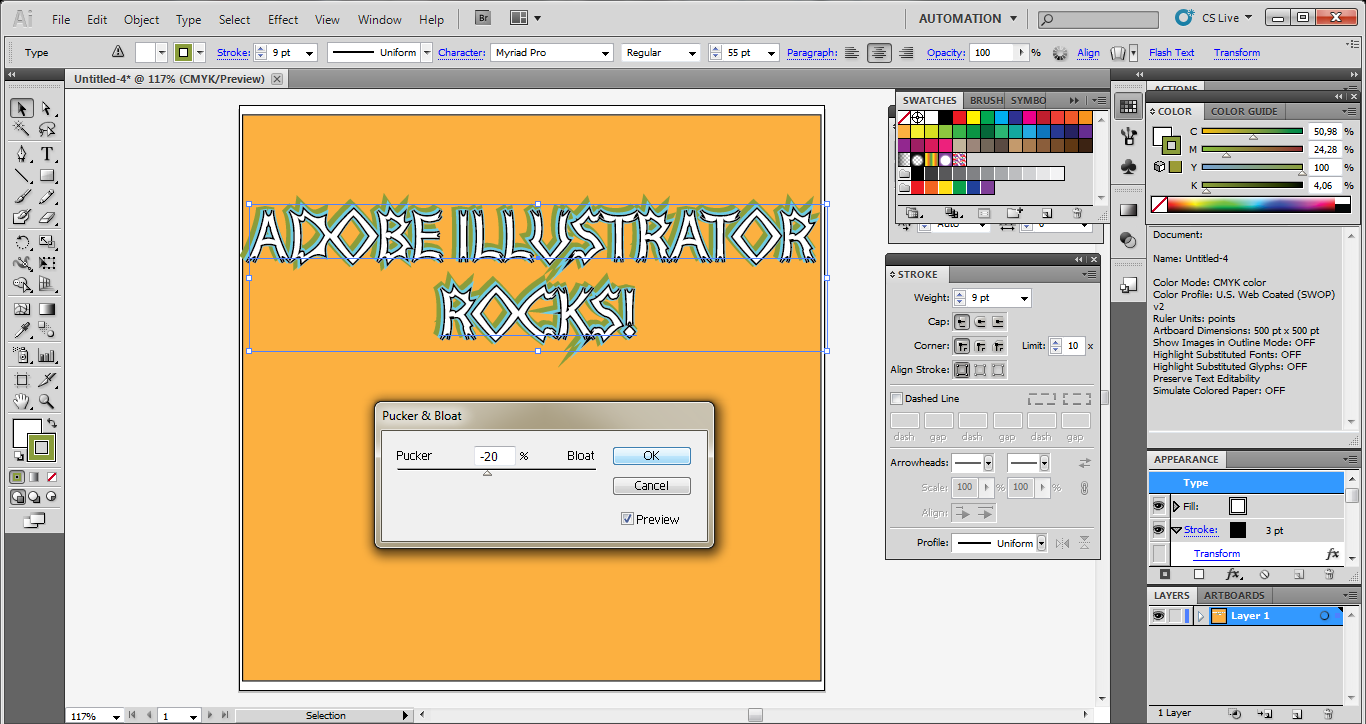The image size is (1366, 724).
Task: Click Add New Effect fx button
Action: pos(1233,575)
